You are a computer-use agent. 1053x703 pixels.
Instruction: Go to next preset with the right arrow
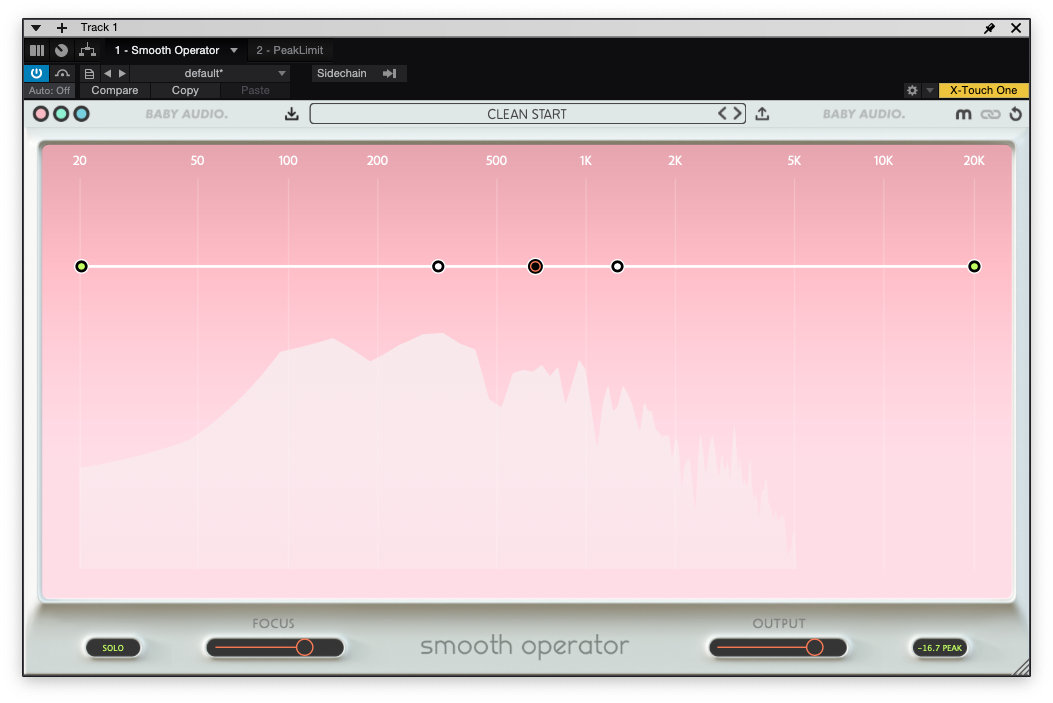(122, 73)
